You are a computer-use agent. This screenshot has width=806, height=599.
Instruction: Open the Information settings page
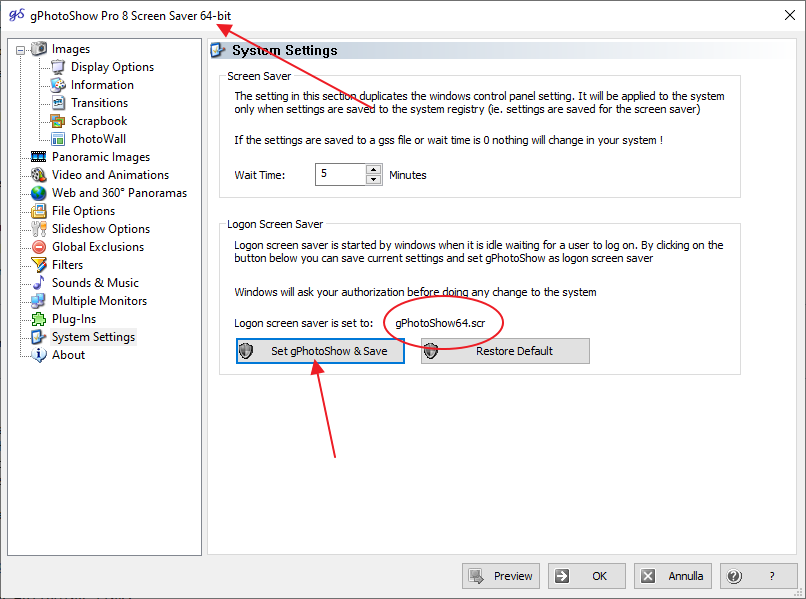coord(102,85)
